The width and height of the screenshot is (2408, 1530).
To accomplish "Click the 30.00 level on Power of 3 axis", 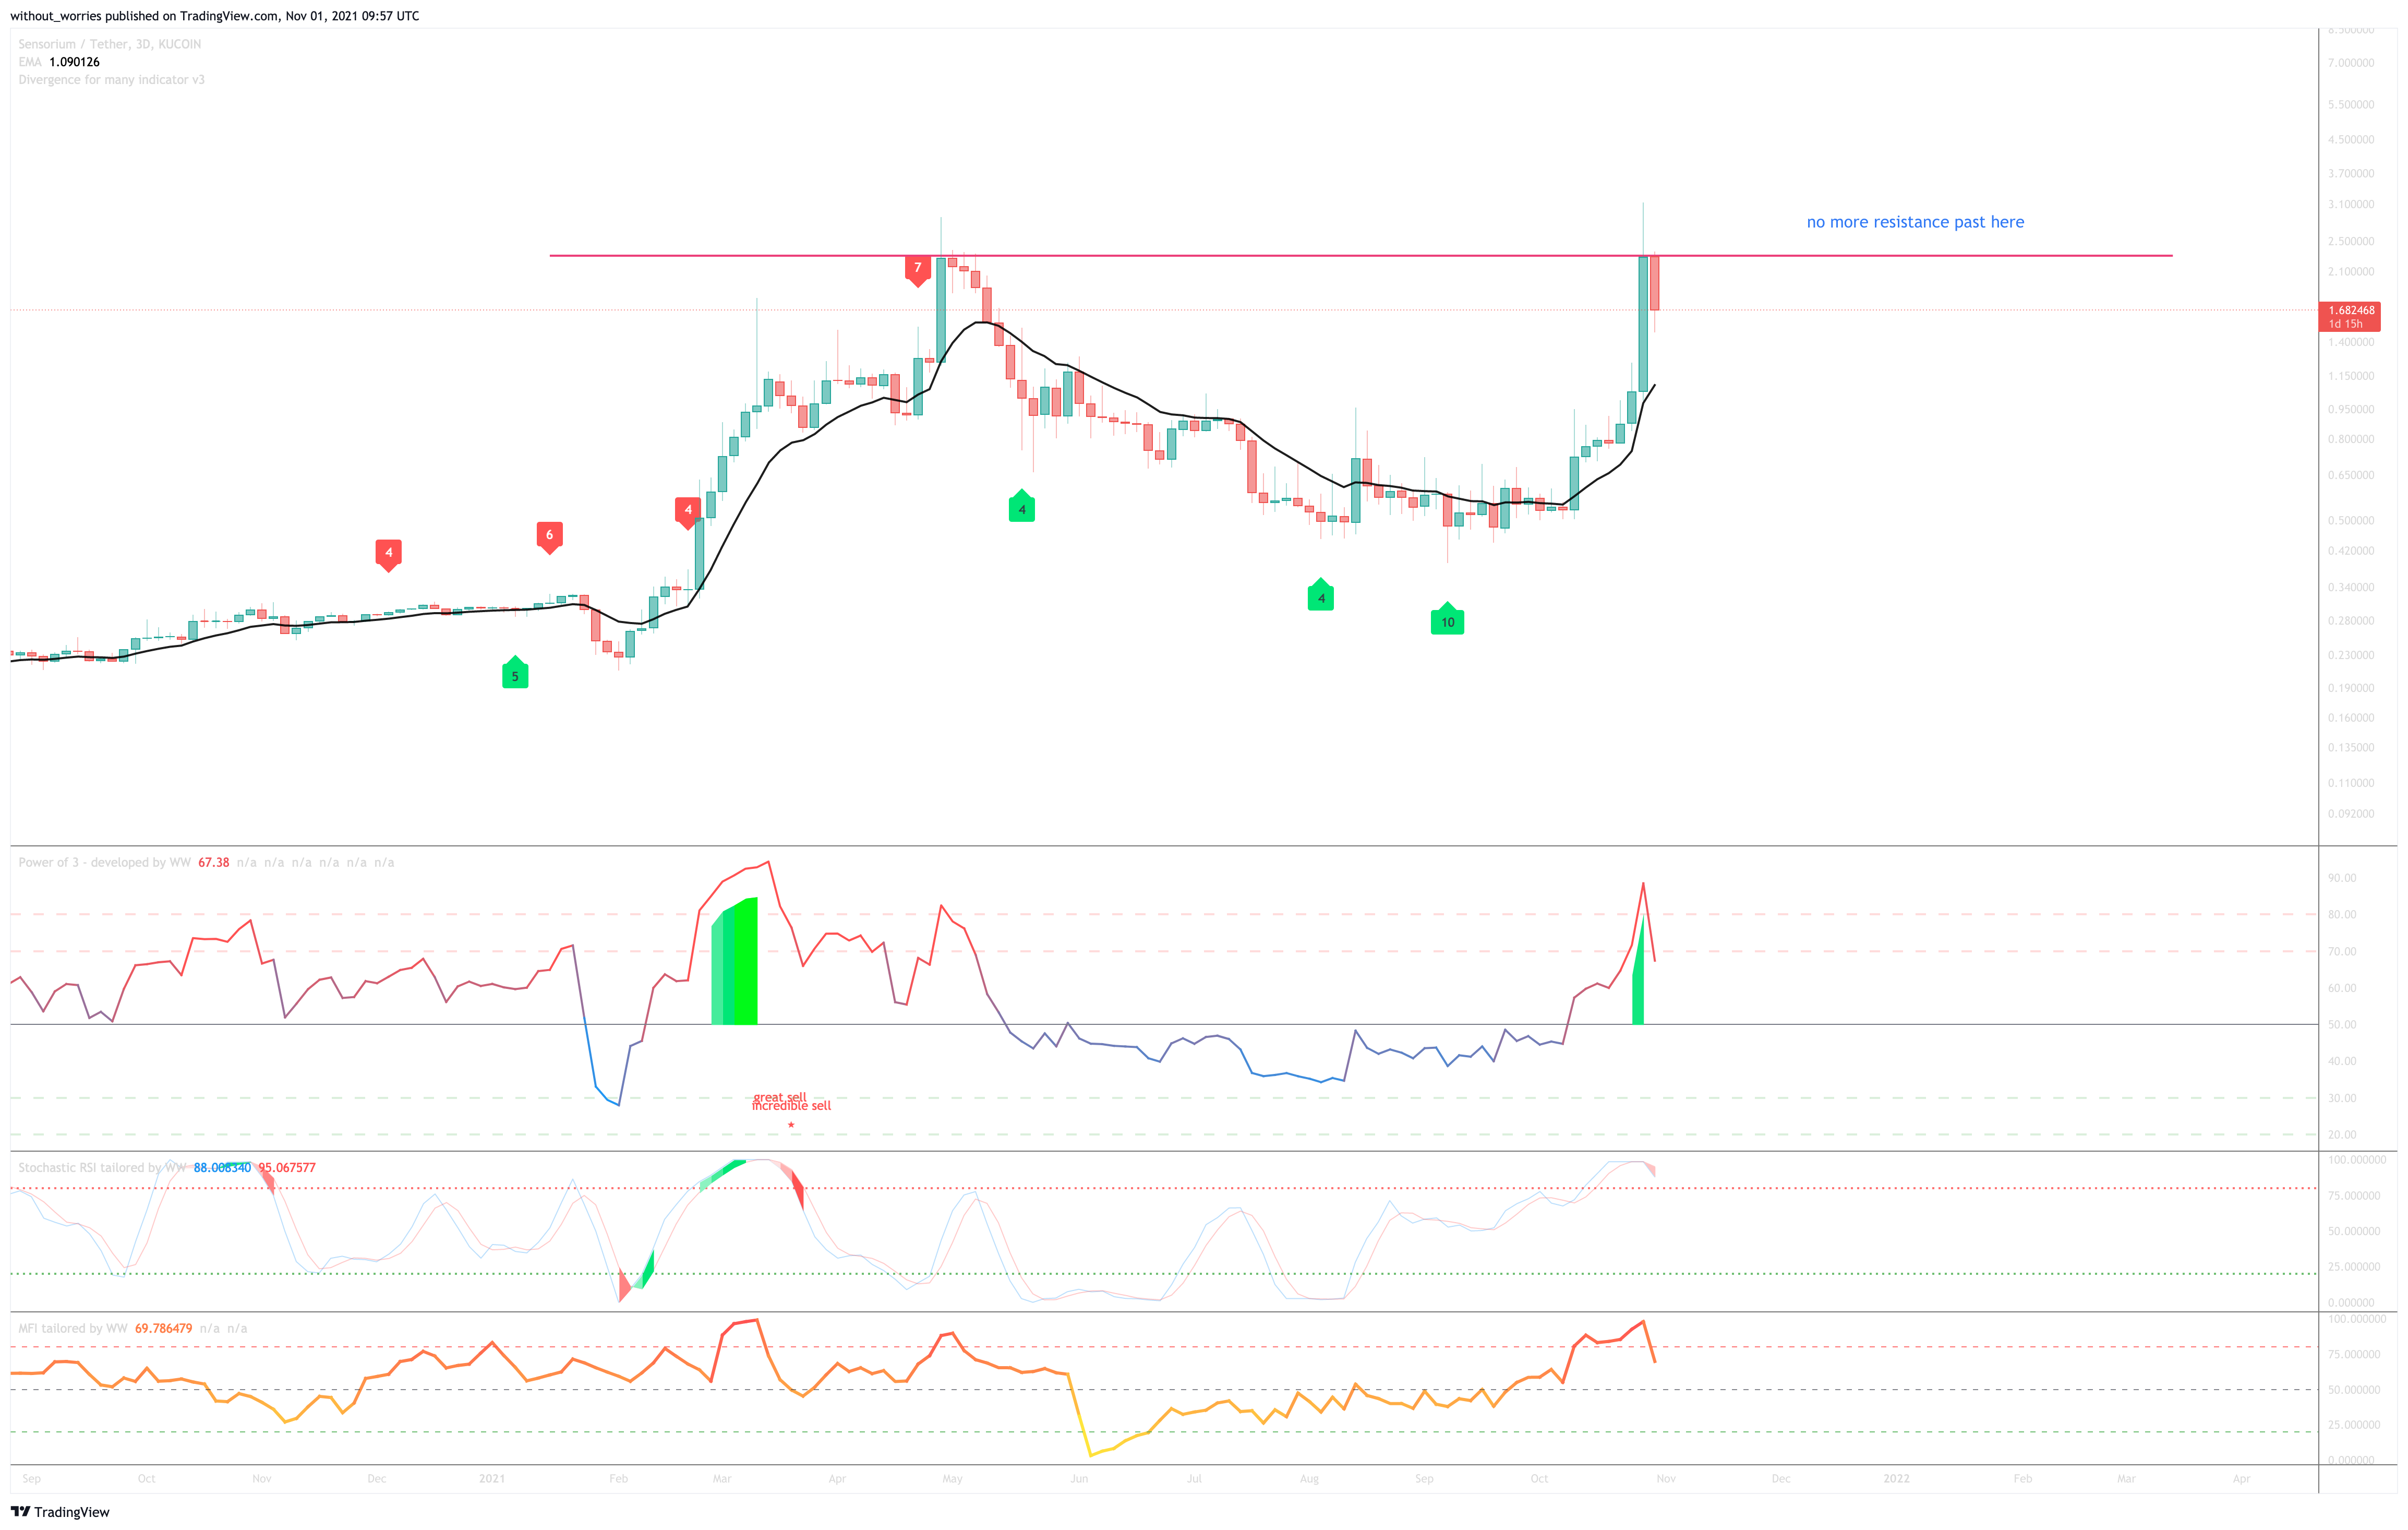I will pyautogui.click(x=2342, y=1098).
